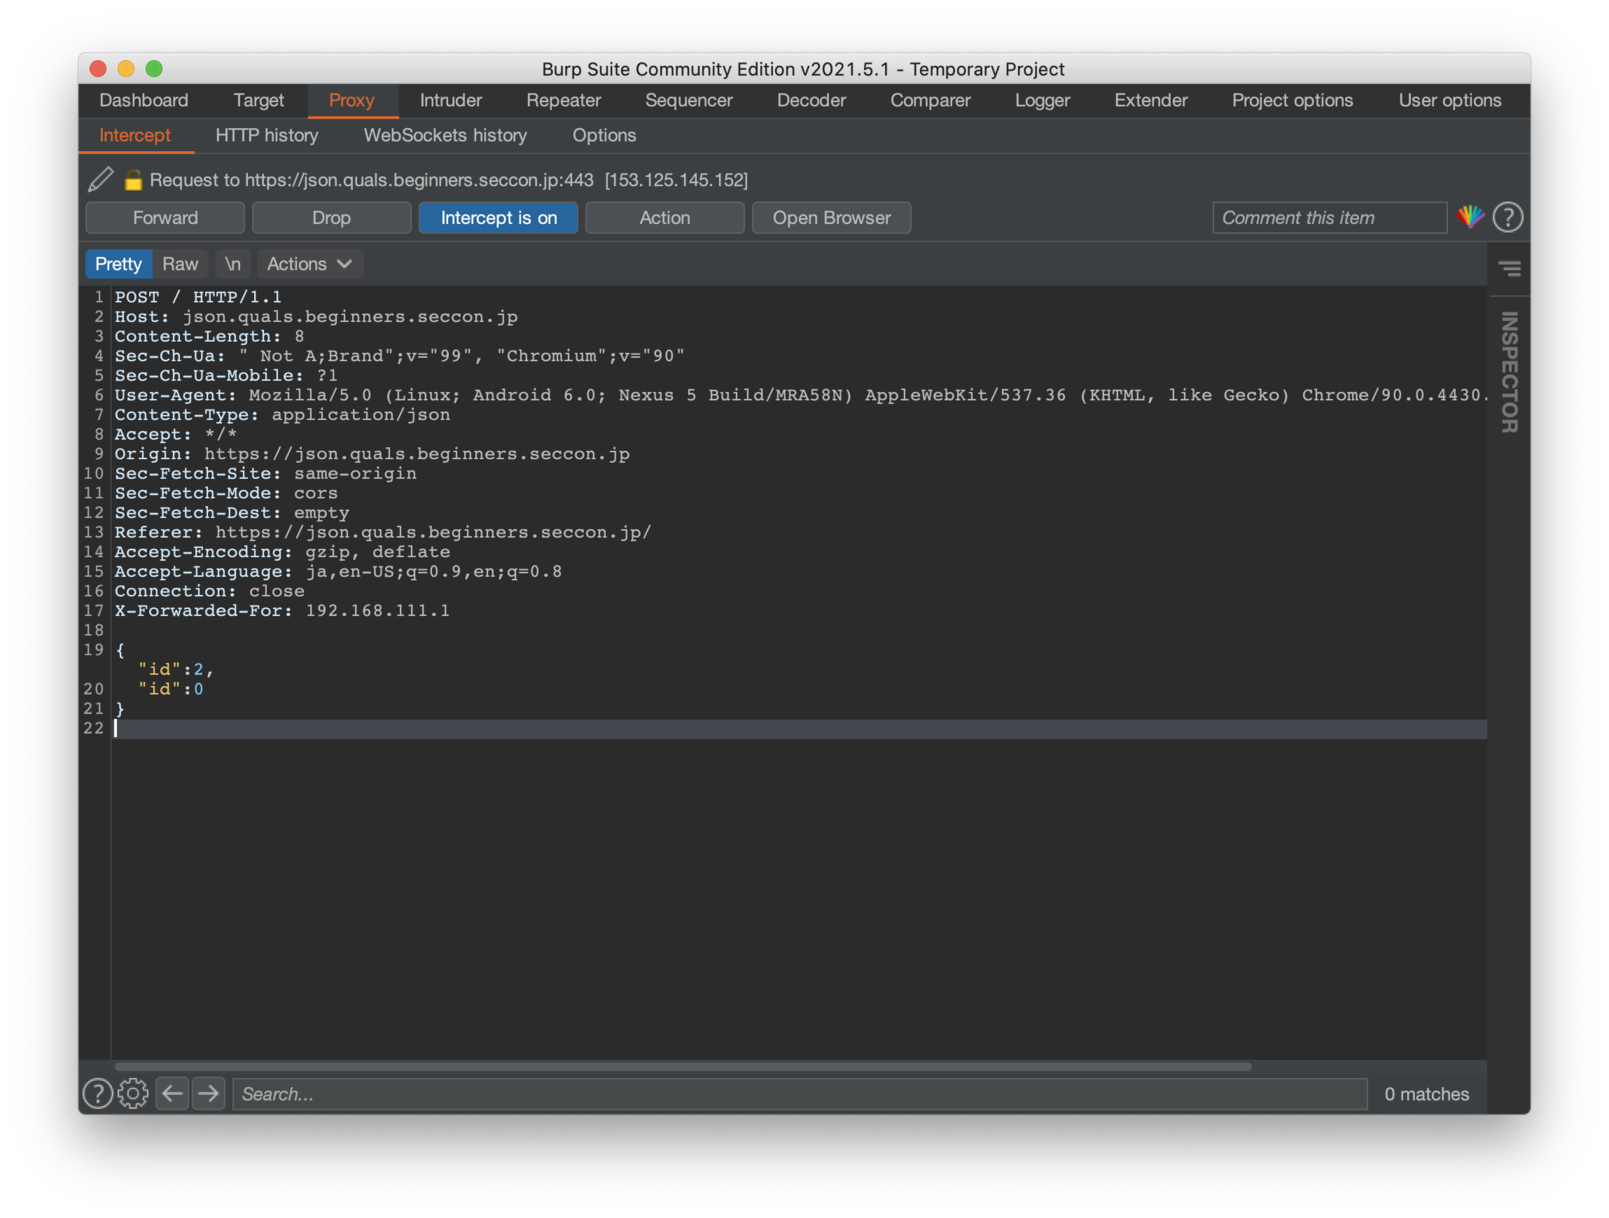The image size is (1609, 1218).
Task: Open the Sequencer tab
Action: [689, 100]
